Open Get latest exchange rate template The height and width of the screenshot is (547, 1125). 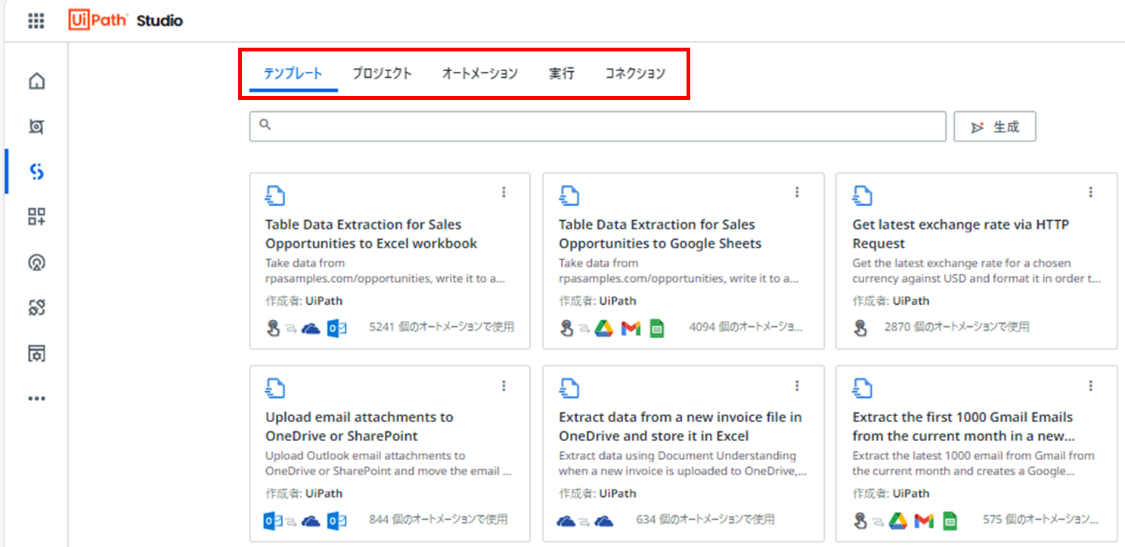coord(976,261)
